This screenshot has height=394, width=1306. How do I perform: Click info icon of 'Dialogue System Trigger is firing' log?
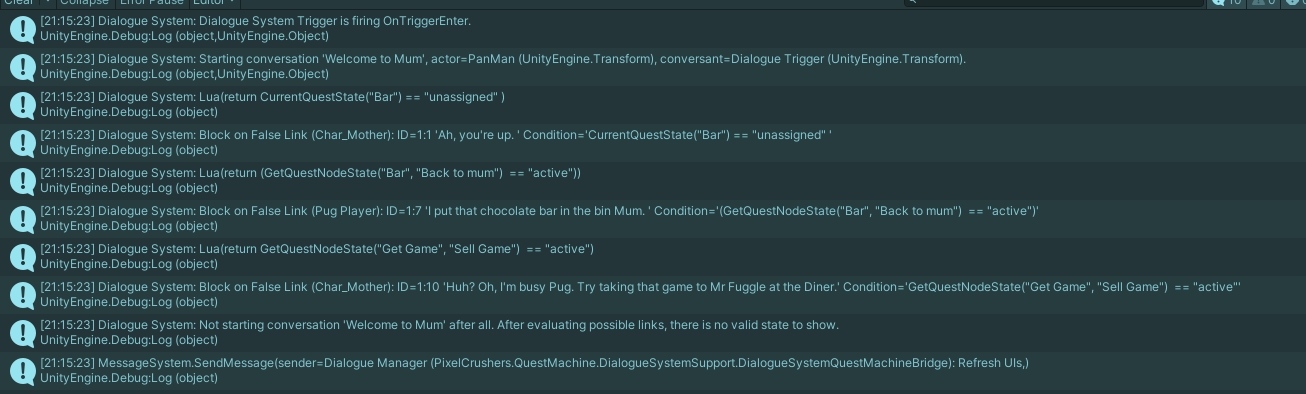pos(22,28)
